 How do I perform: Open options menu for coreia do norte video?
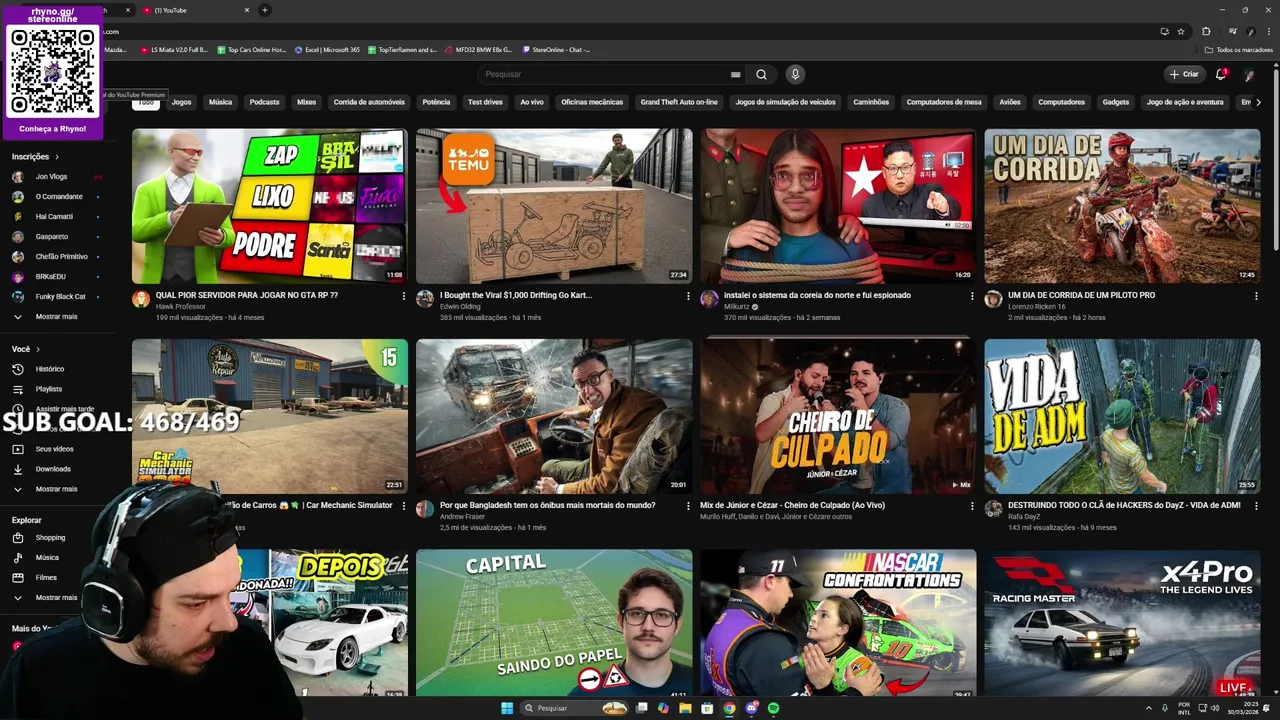point(972,296)
